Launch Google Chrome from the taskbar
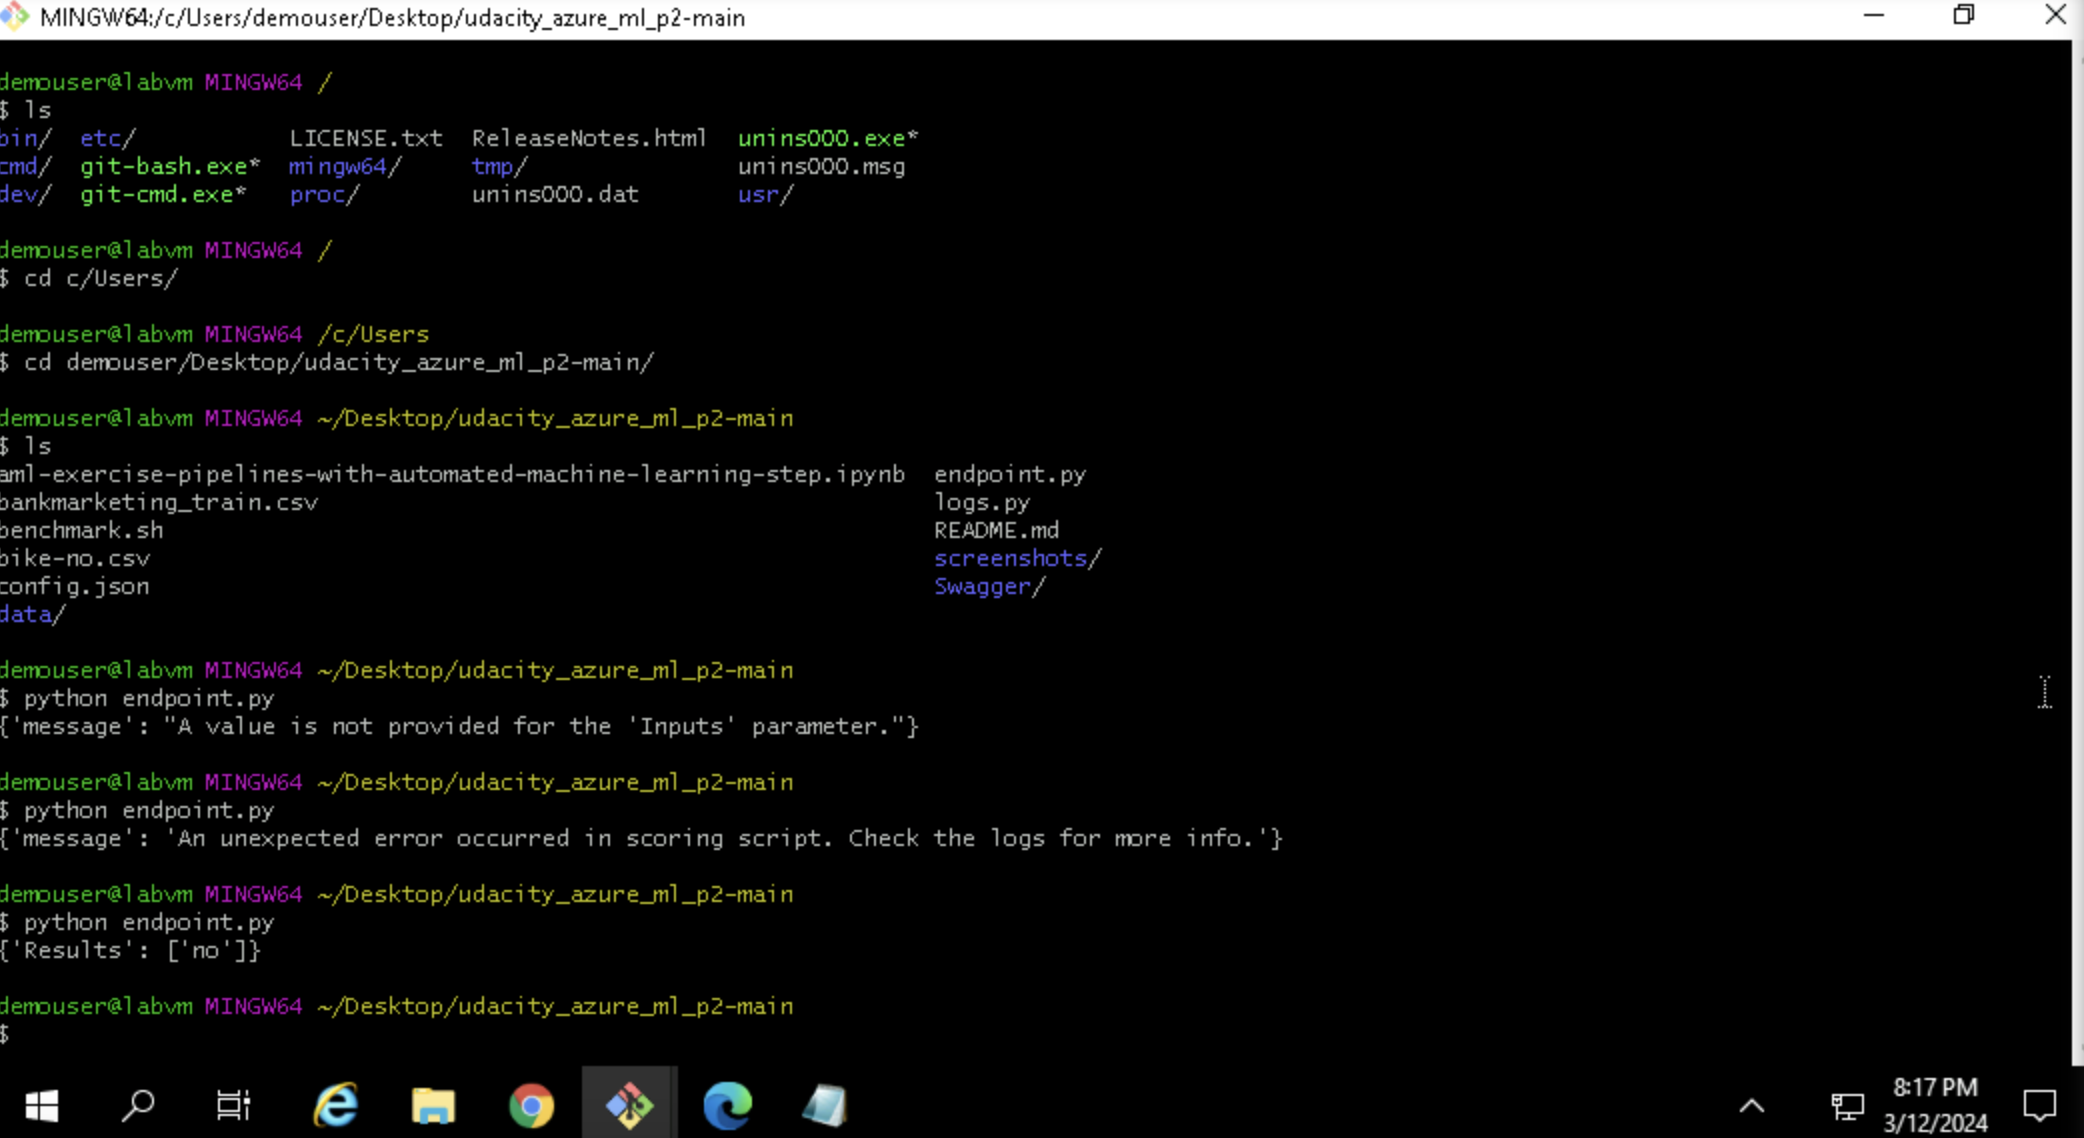Screen dimensions: 2084x1138 531,1105
